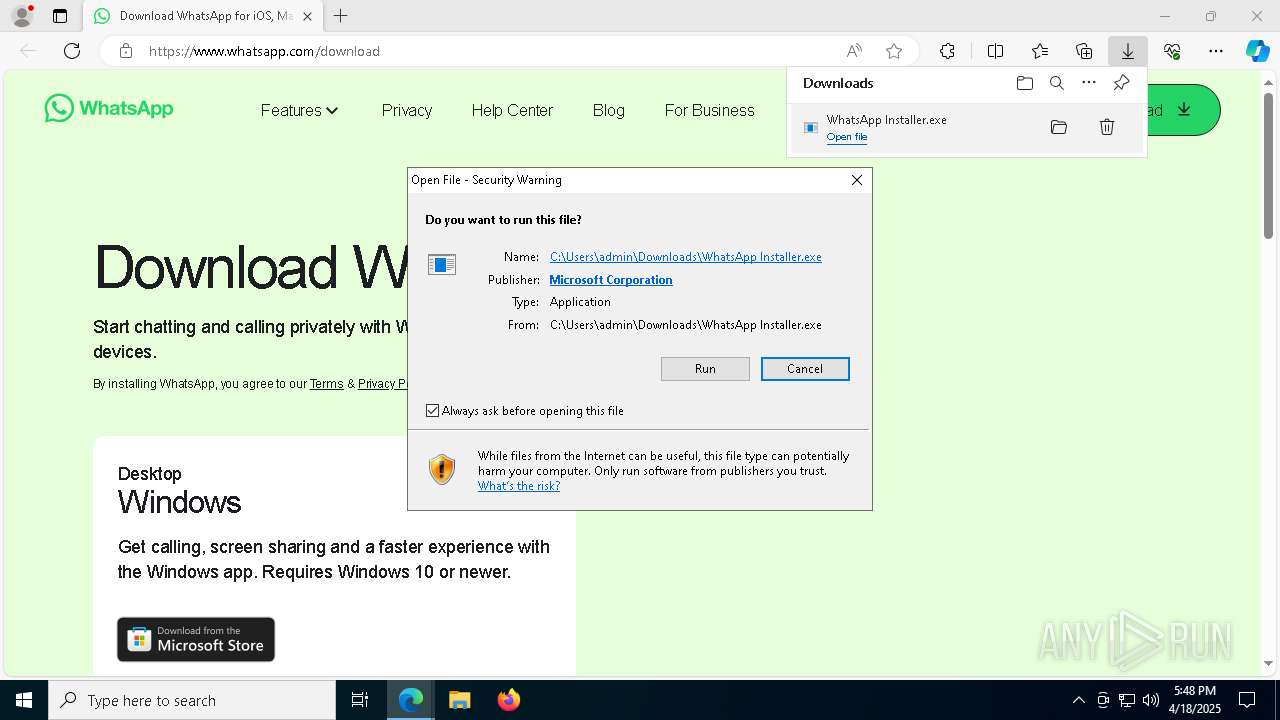Open Browser essentials heart icon
The height and width of the screenshot is (720, 1280).
point(1172,51)
